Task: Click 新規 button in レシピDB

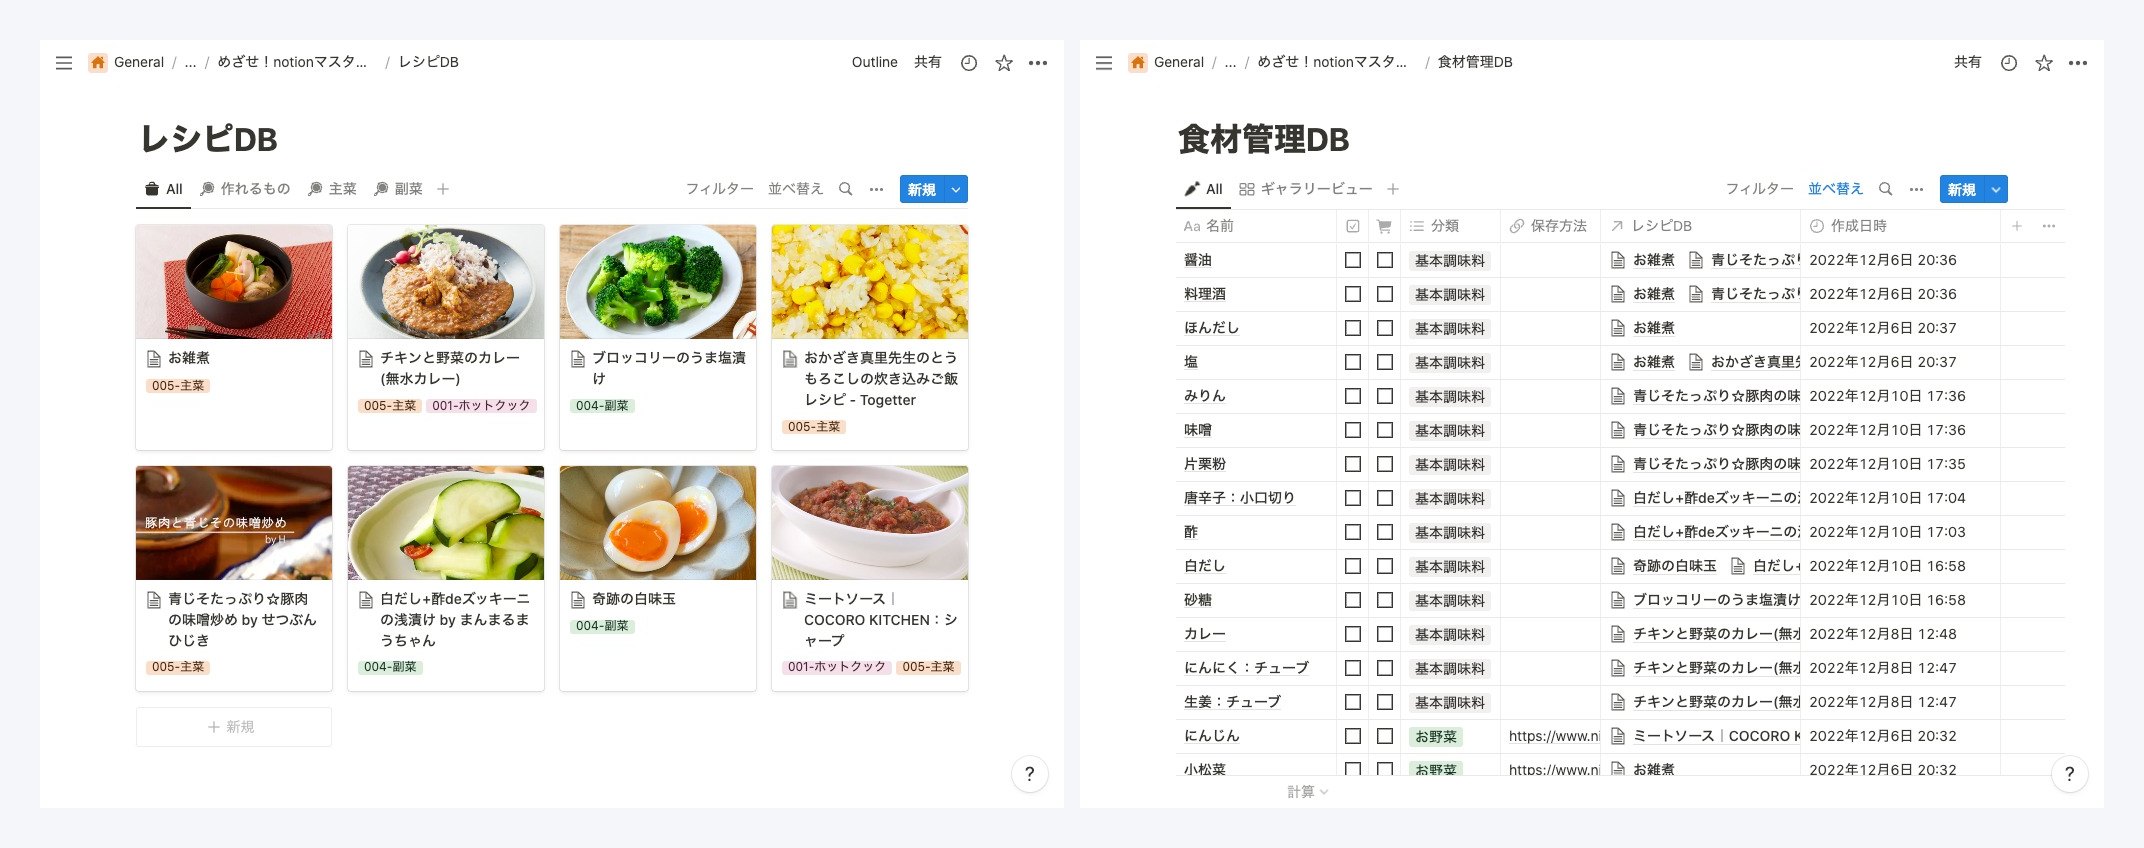Action: coord(922,189)
